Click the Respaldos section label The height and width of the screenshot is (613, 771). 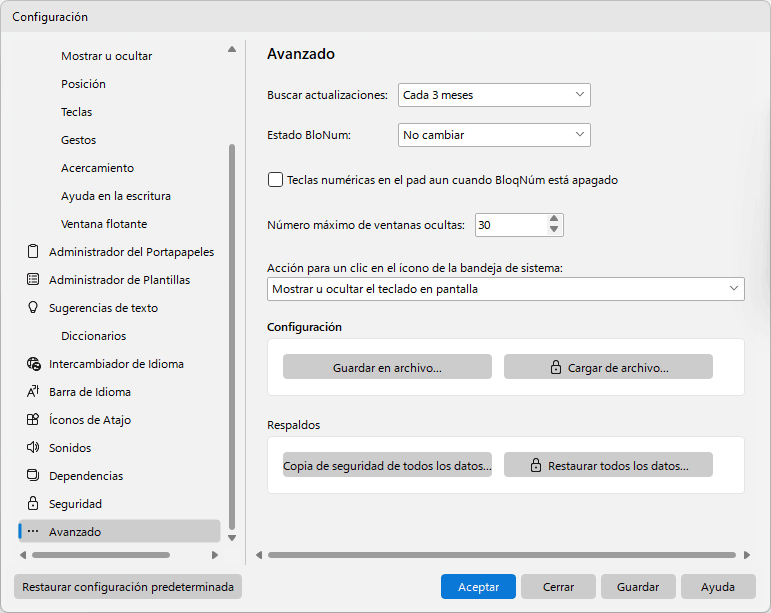point(294,425)
